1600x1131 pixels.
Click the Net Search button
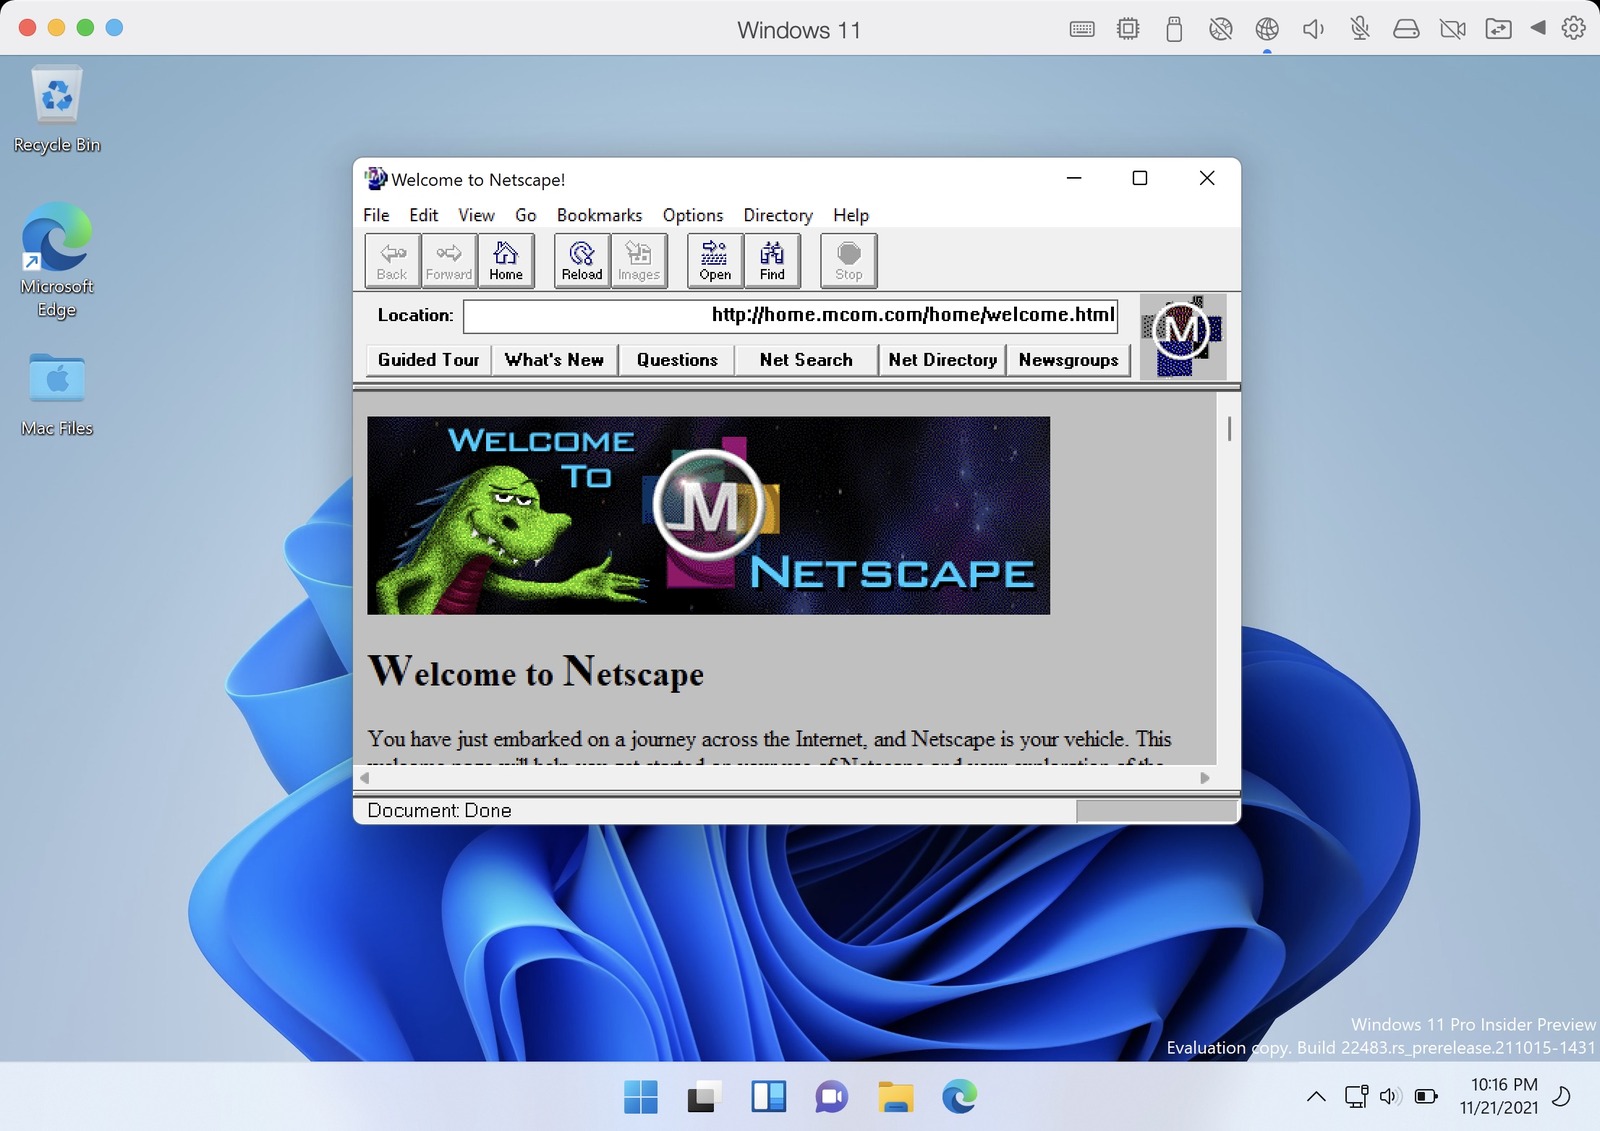coord(806,360)
